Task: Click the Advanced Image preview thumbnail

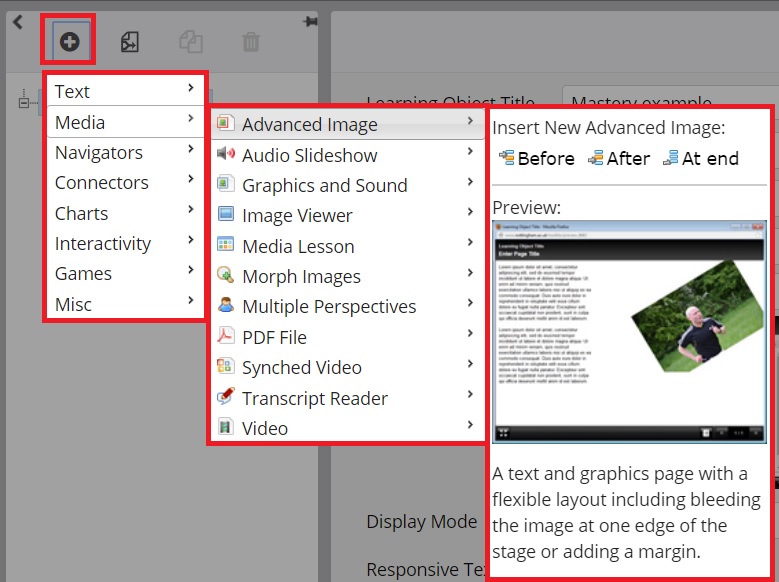Action: 629,331
